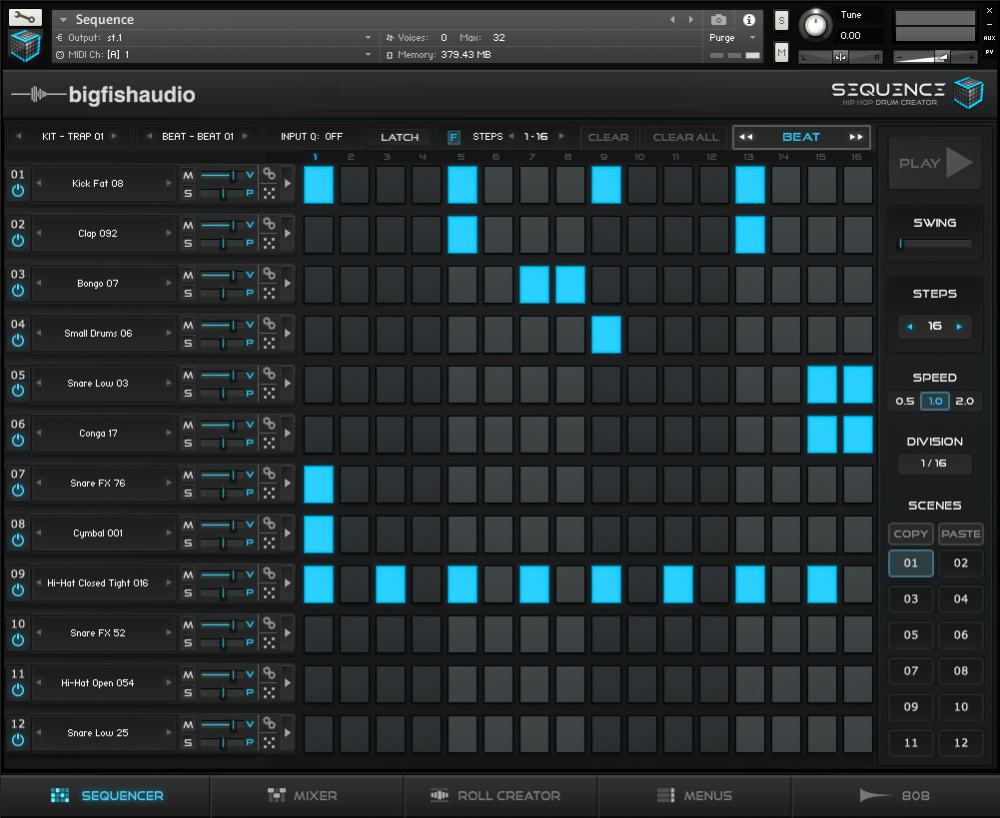Open the instrument info panel via the i icon
Viewport: 1000px width, 818px height.
click(748, 20)
